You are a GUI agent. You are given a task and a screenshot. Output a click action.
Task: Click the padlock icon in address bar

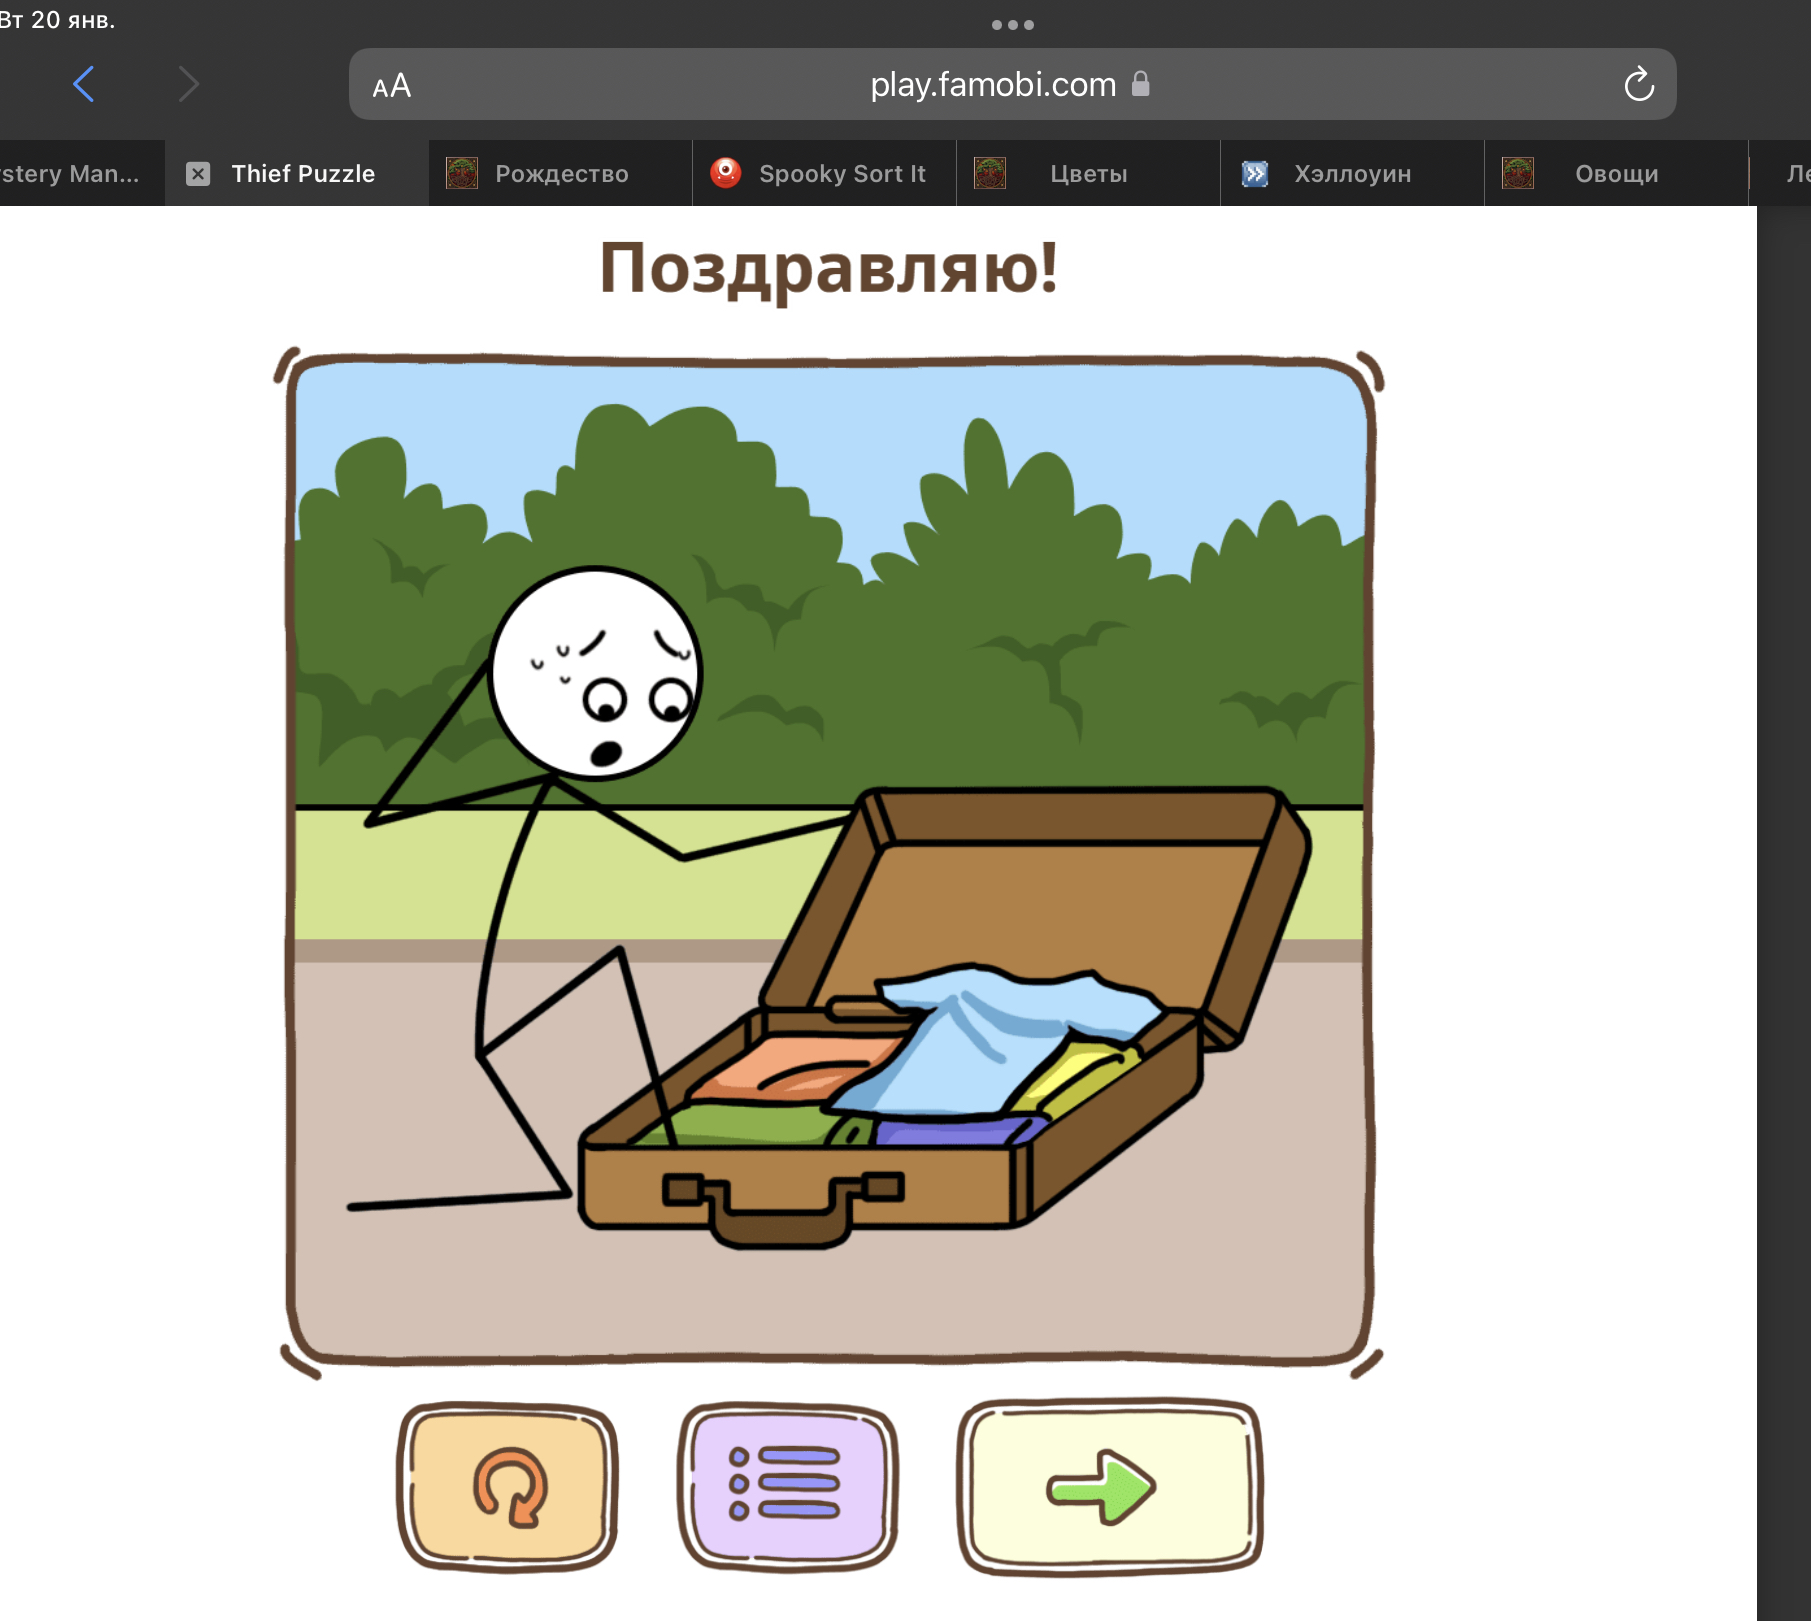pos(1140,84)
